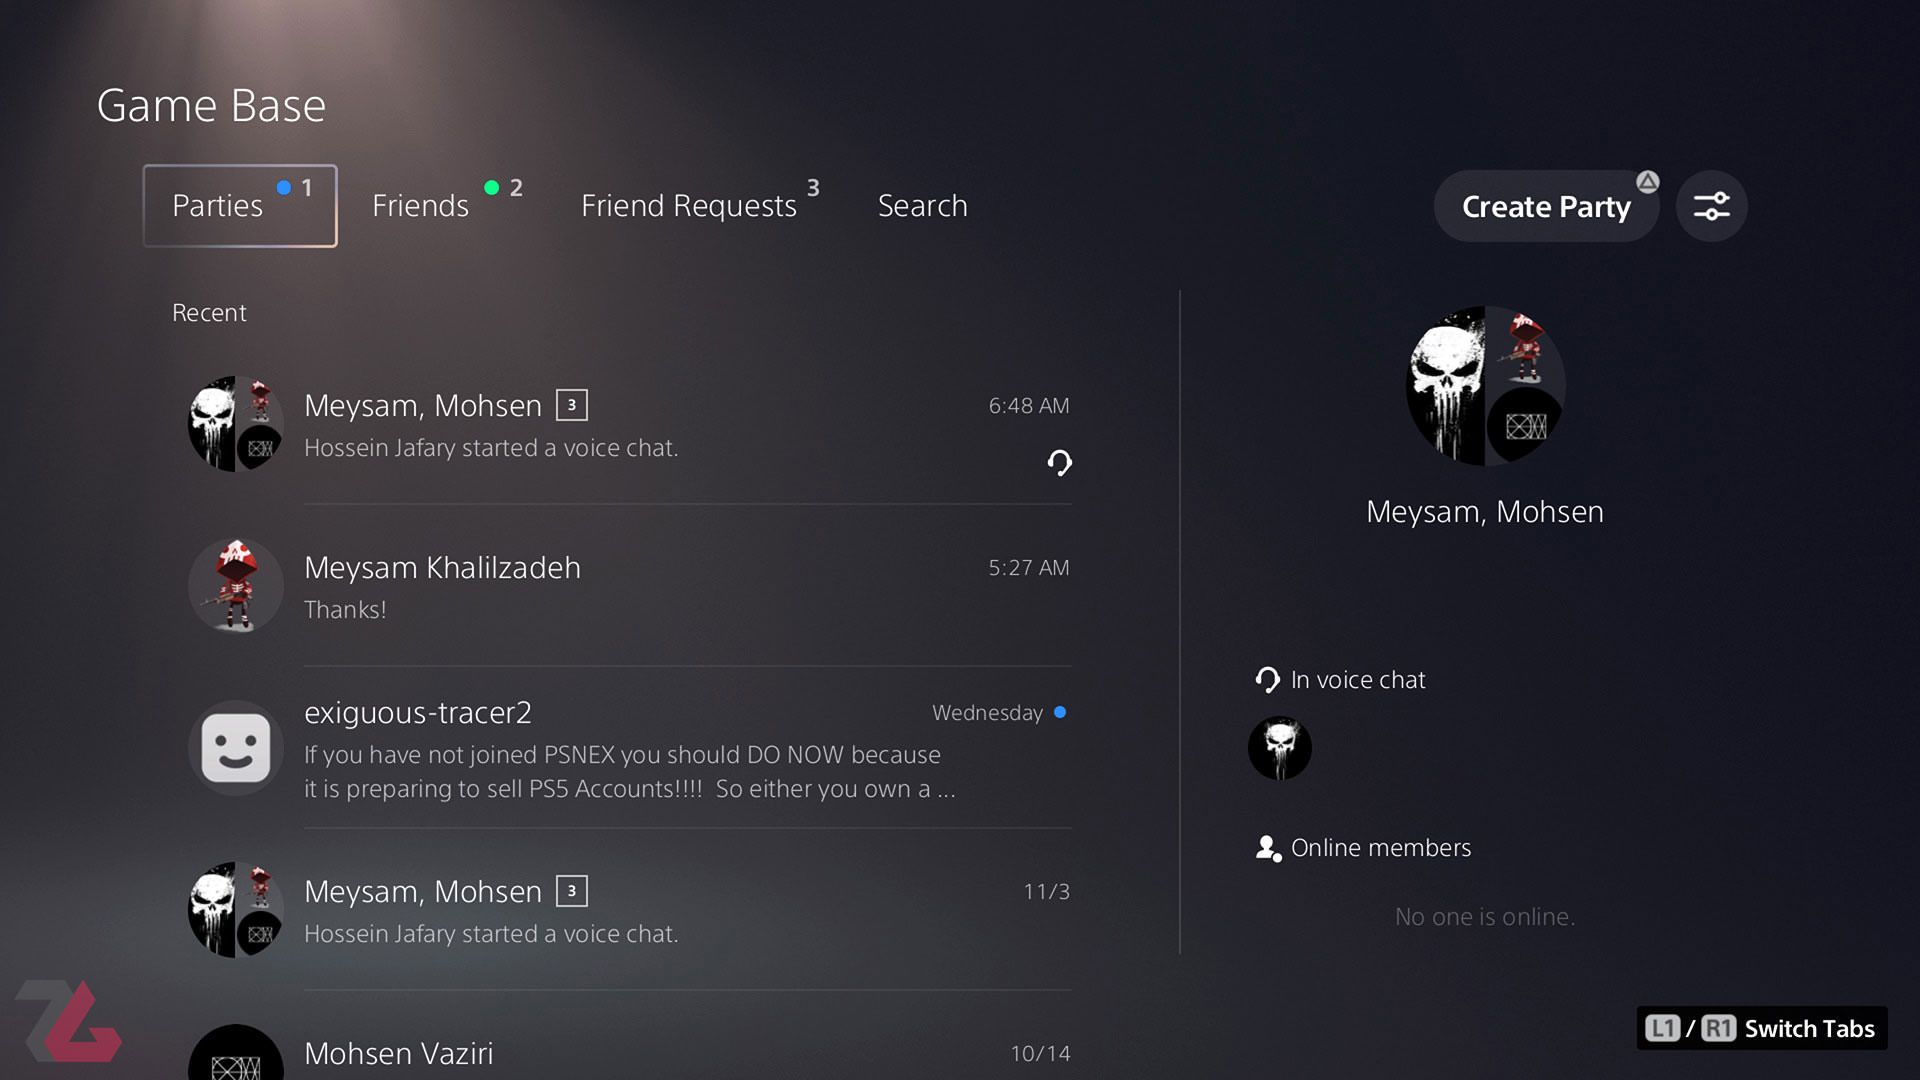
Task: Open the Meysam, Mohsen party from 6:48 AM
Action: tap(628, 425)
